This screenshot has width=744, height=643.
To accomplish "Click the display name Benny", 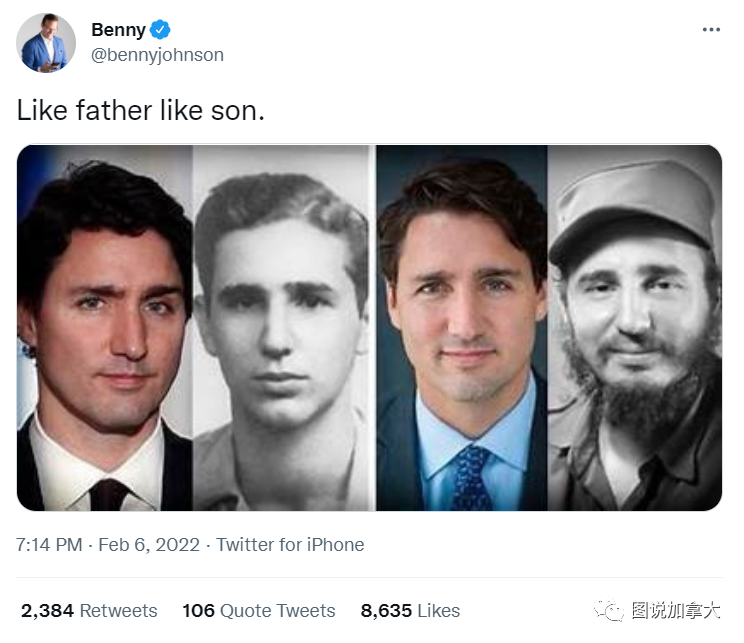I will click(118, 30).
